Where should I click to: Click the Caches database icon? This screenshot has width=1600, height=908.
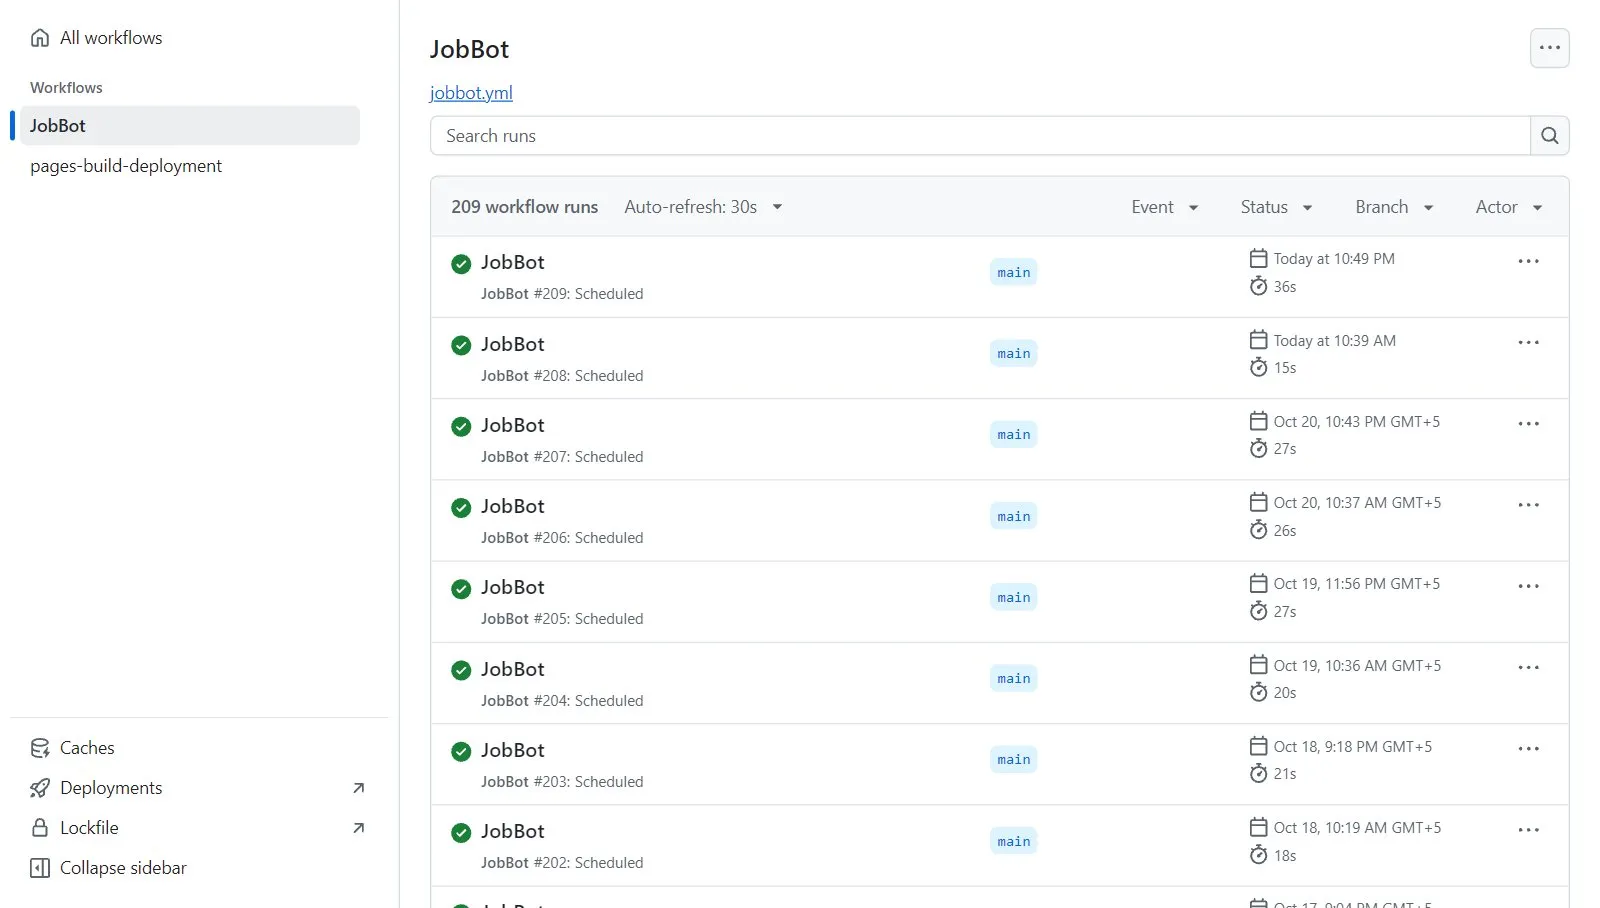40,748
